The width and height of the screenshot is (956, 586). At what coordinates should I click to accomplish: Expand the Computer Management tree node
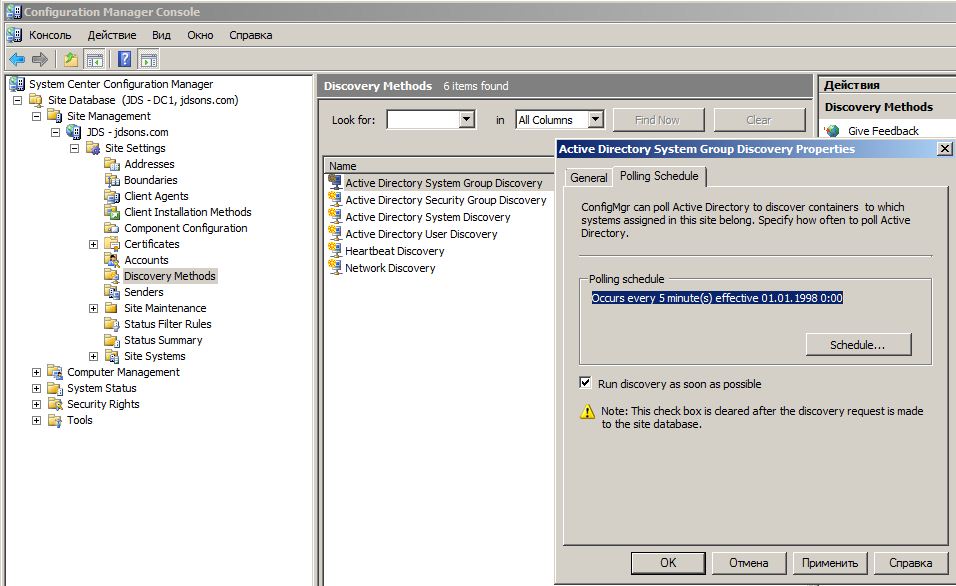[x=37, y=372]
